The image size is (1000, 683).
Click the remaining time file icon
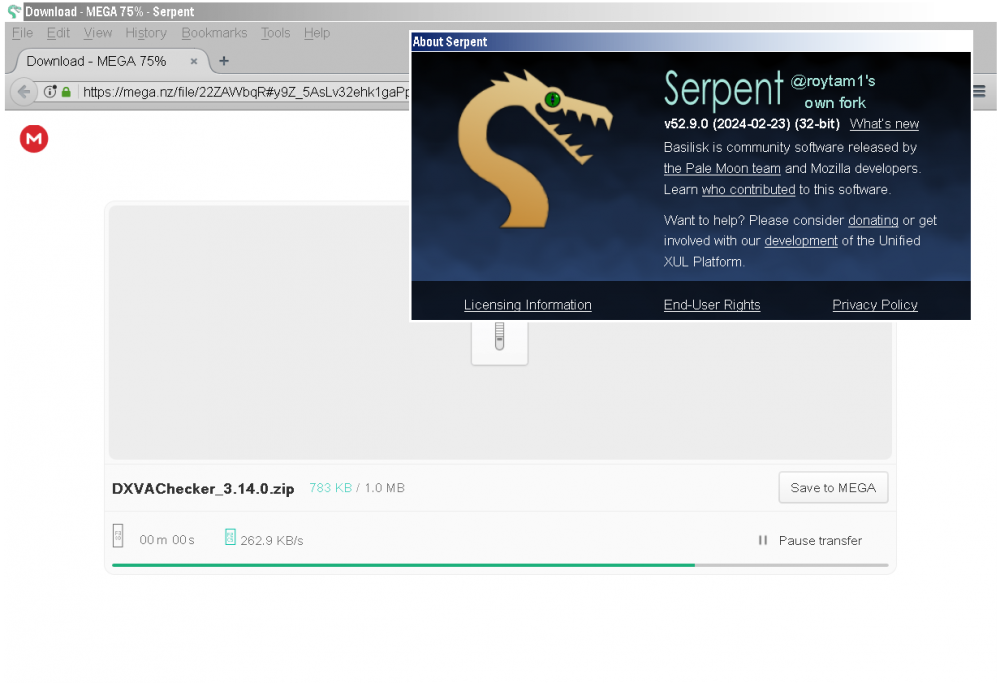tap(118, 536)
